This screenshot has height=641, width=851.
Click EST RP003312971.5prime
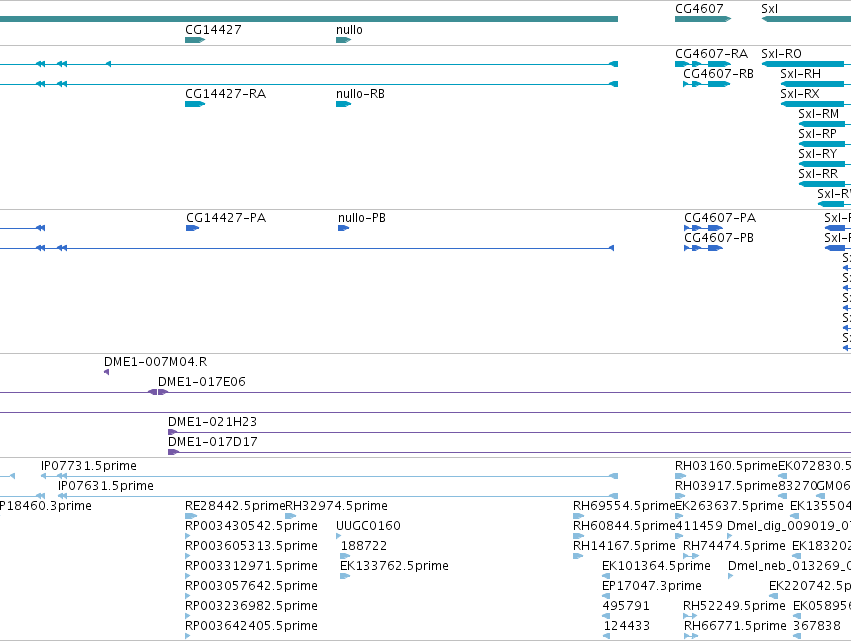point(251,567)
